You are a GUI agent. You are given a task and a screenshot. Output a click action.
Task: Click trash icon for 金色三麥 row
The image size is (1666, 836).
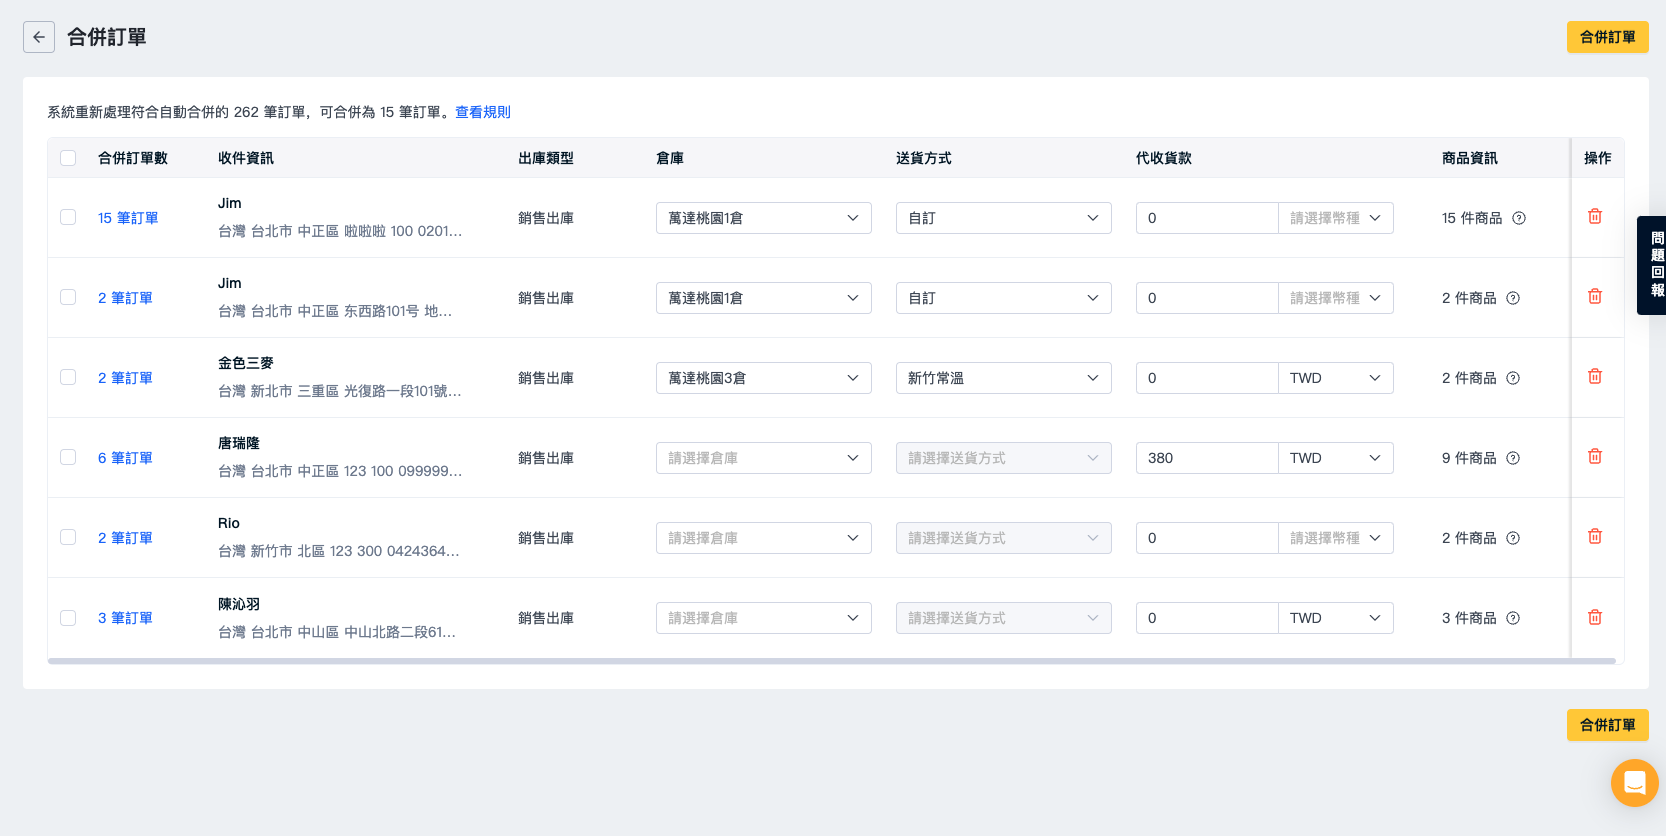1595,377
